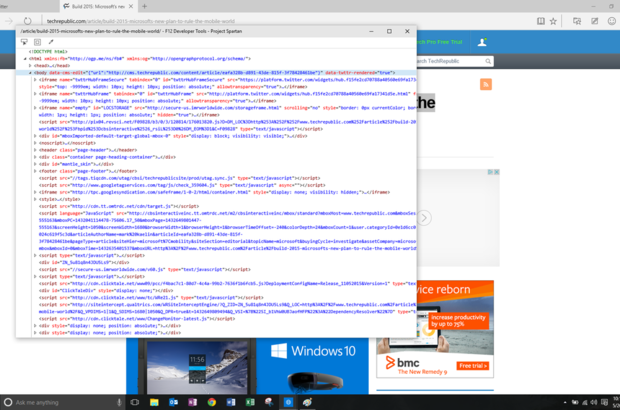Expand the footer page-footer node
The height and width of the screenshot is (410, 620).
pos(35,171)
